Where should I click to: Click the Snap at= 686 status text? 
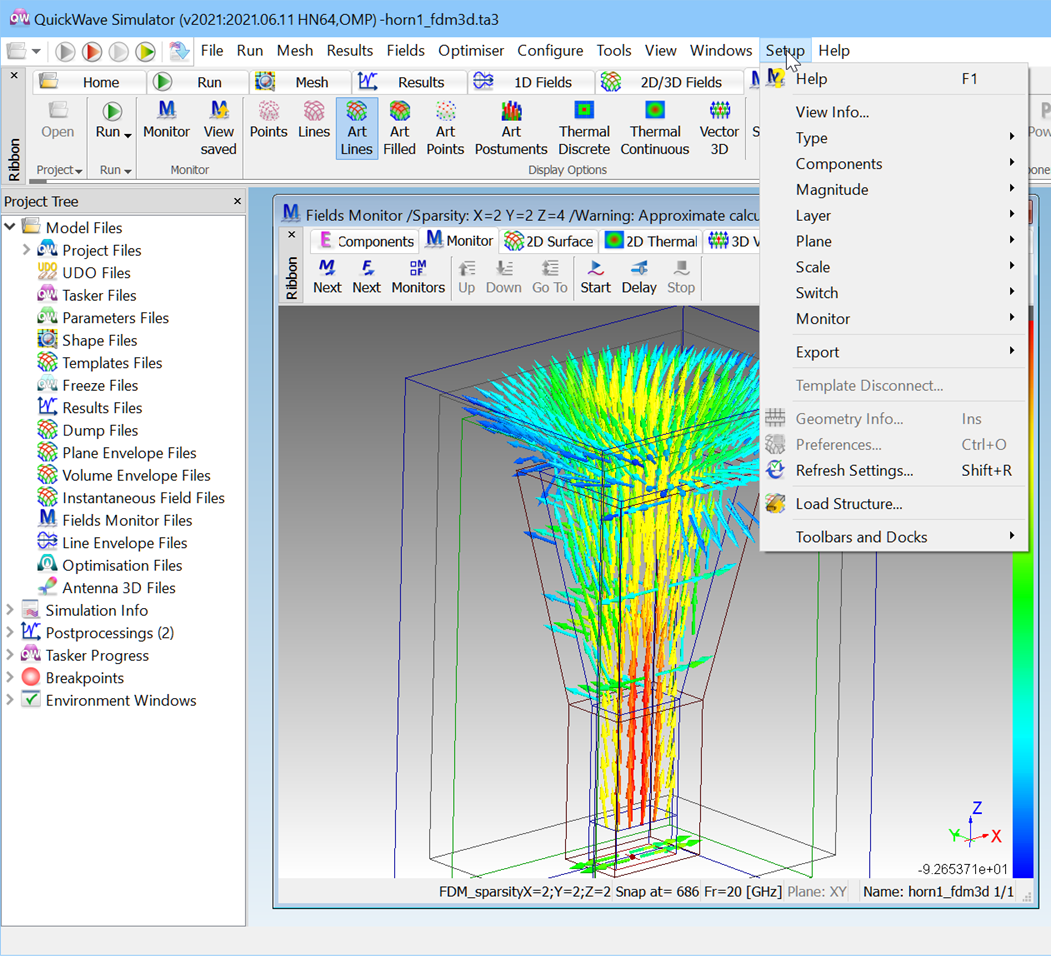(657, 892)
